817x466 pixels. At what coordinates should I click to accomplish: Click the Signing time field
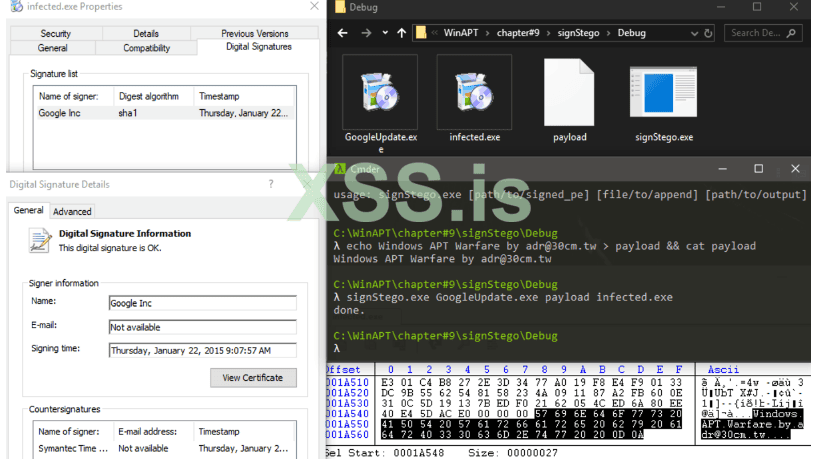(203, 351)
